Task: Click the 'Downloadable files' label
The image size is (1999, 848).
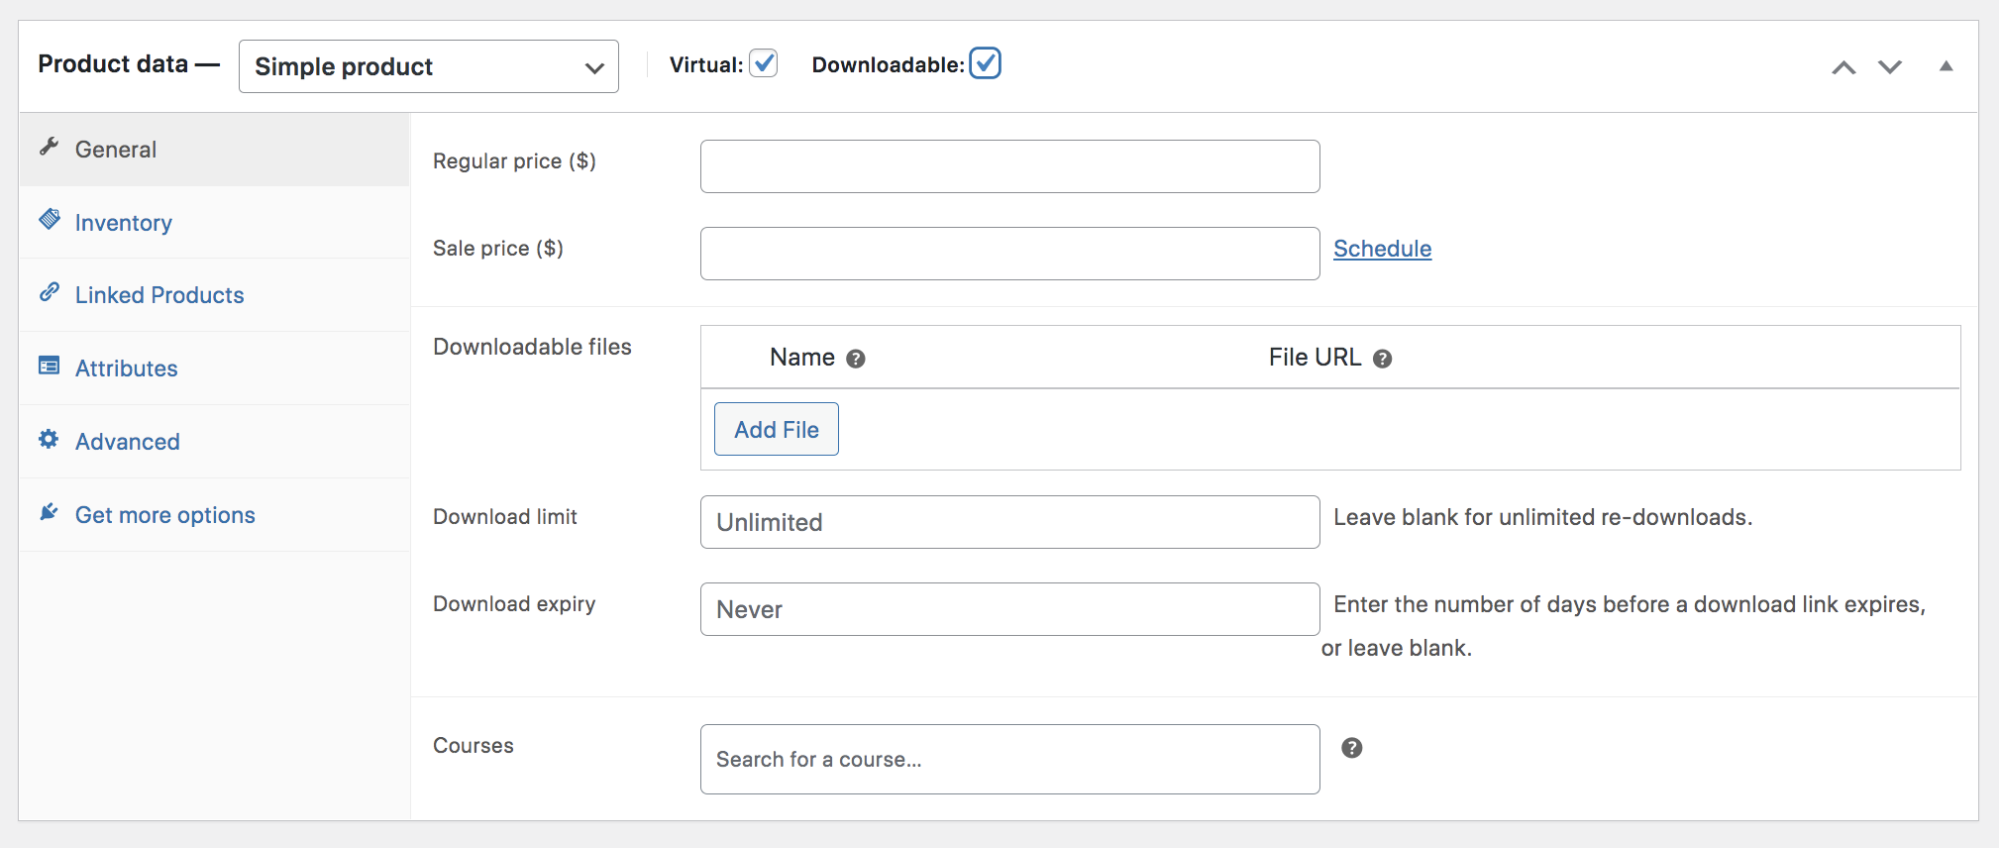Action: tap(532, 347)
